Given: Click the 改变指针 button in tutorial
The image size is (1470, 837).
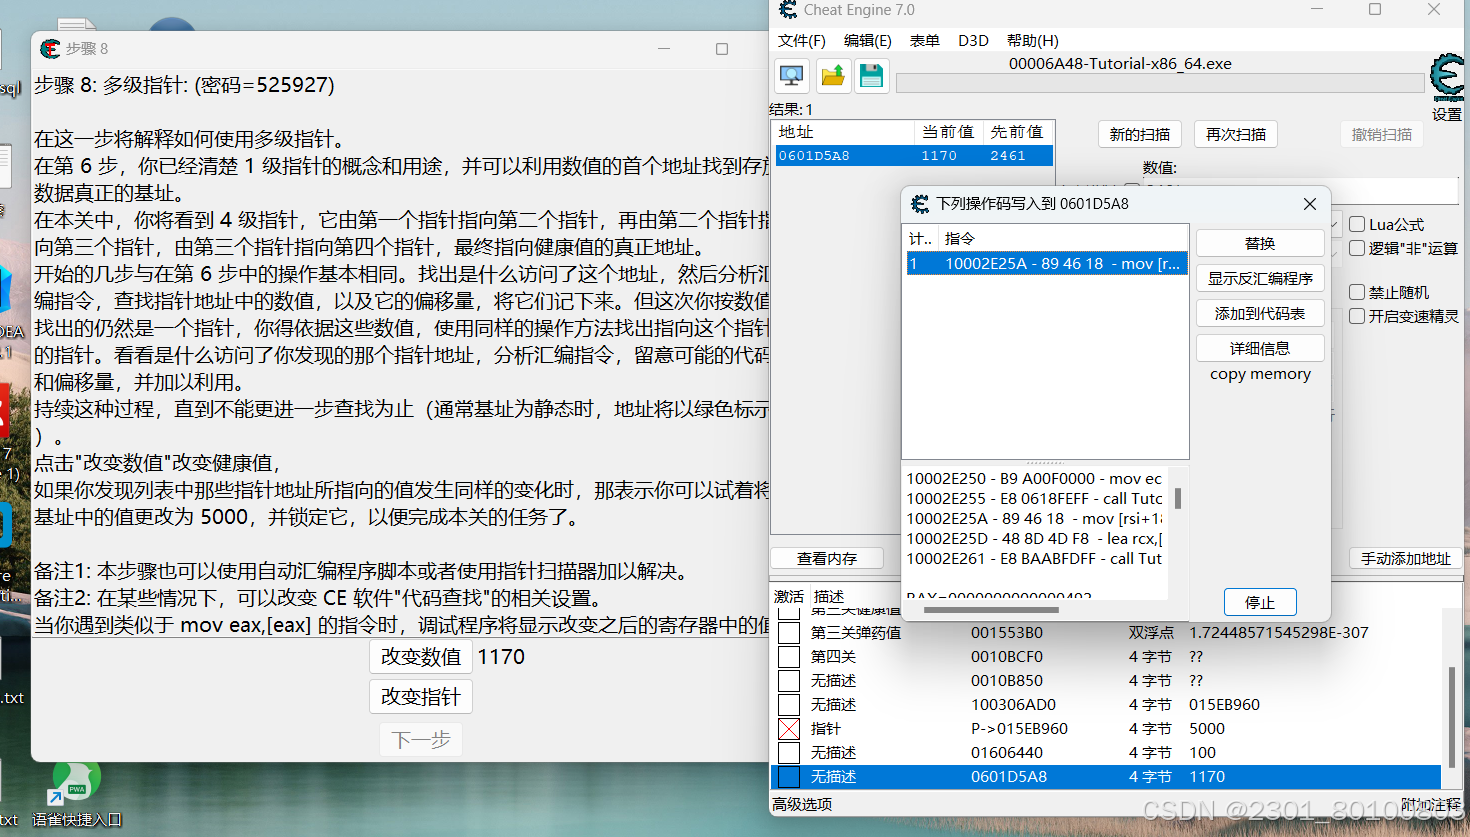Looking at the screenshot, I should point(420,697).
